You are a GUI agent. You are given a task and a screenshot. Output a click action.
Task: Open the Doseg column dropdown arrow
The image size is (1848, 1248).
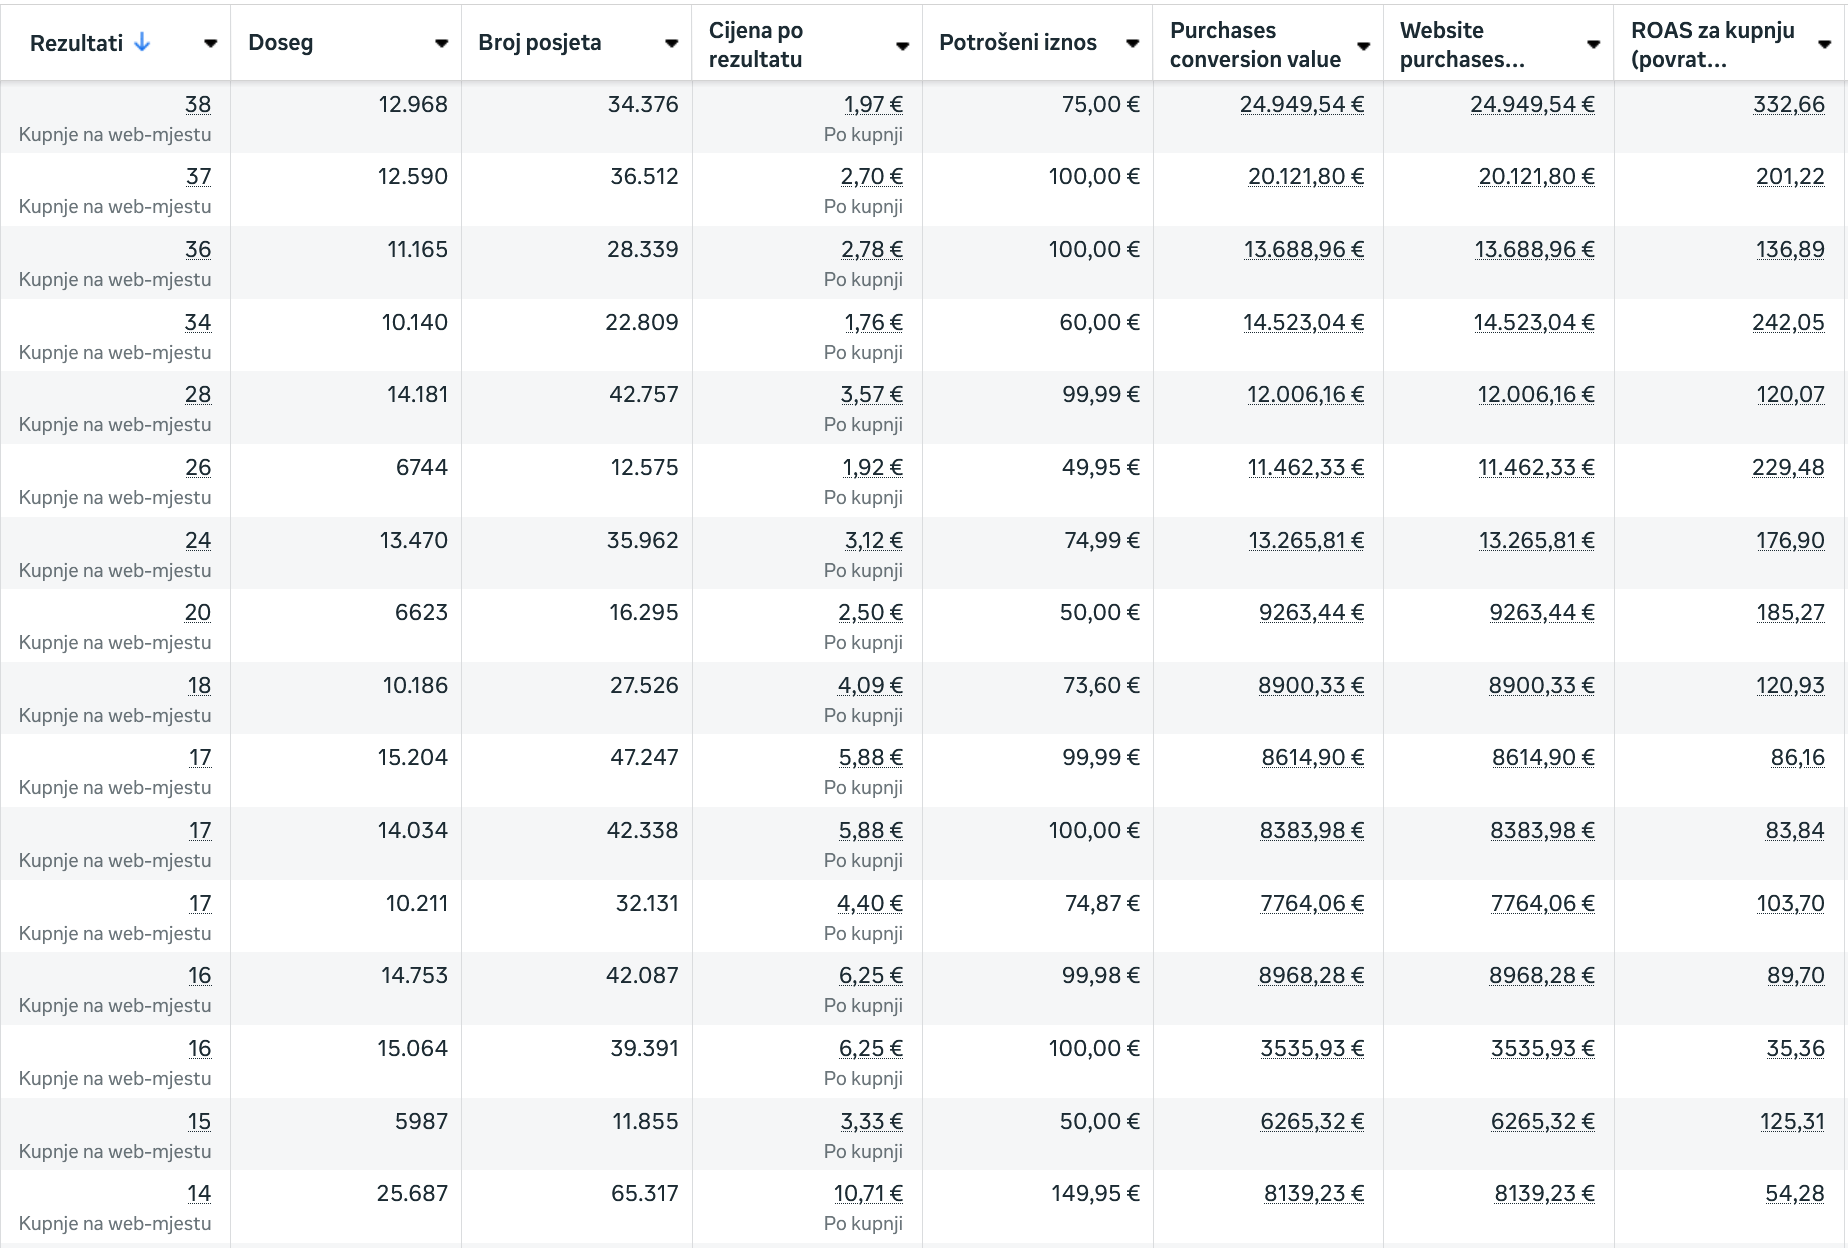coord(441,43)
